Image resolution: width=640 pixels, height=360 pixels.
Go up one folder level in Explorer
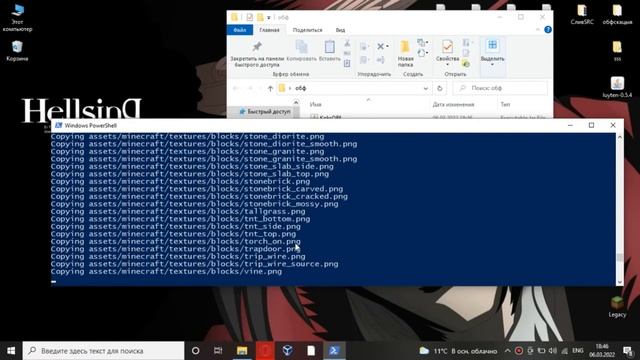270,88
